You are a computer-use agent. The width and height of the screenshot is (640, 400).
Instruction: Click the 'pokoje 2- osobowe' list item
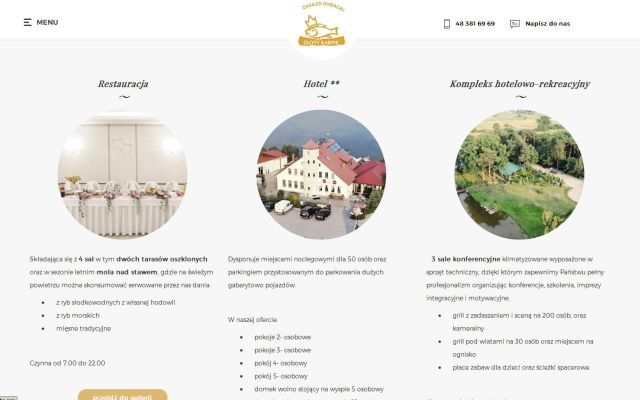tap(282, 337)
